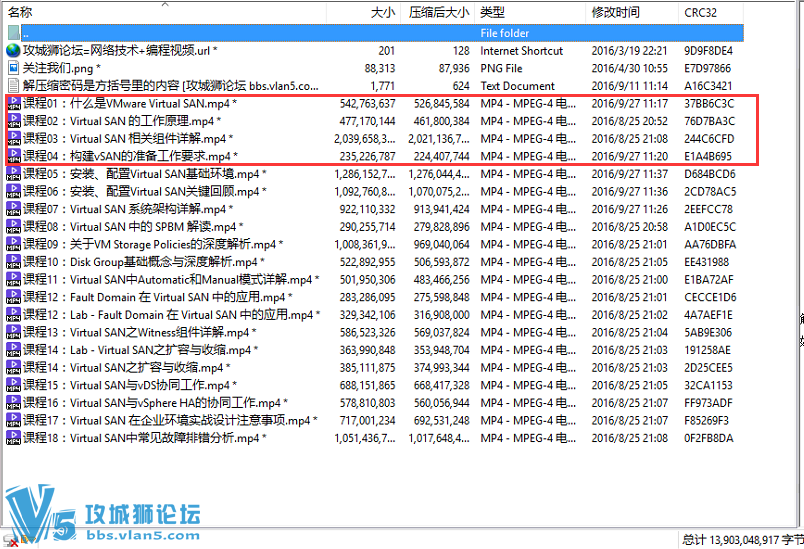Sort by the 修改时间 column header
This screenshot has height=549, width=804.
[615, 12]
